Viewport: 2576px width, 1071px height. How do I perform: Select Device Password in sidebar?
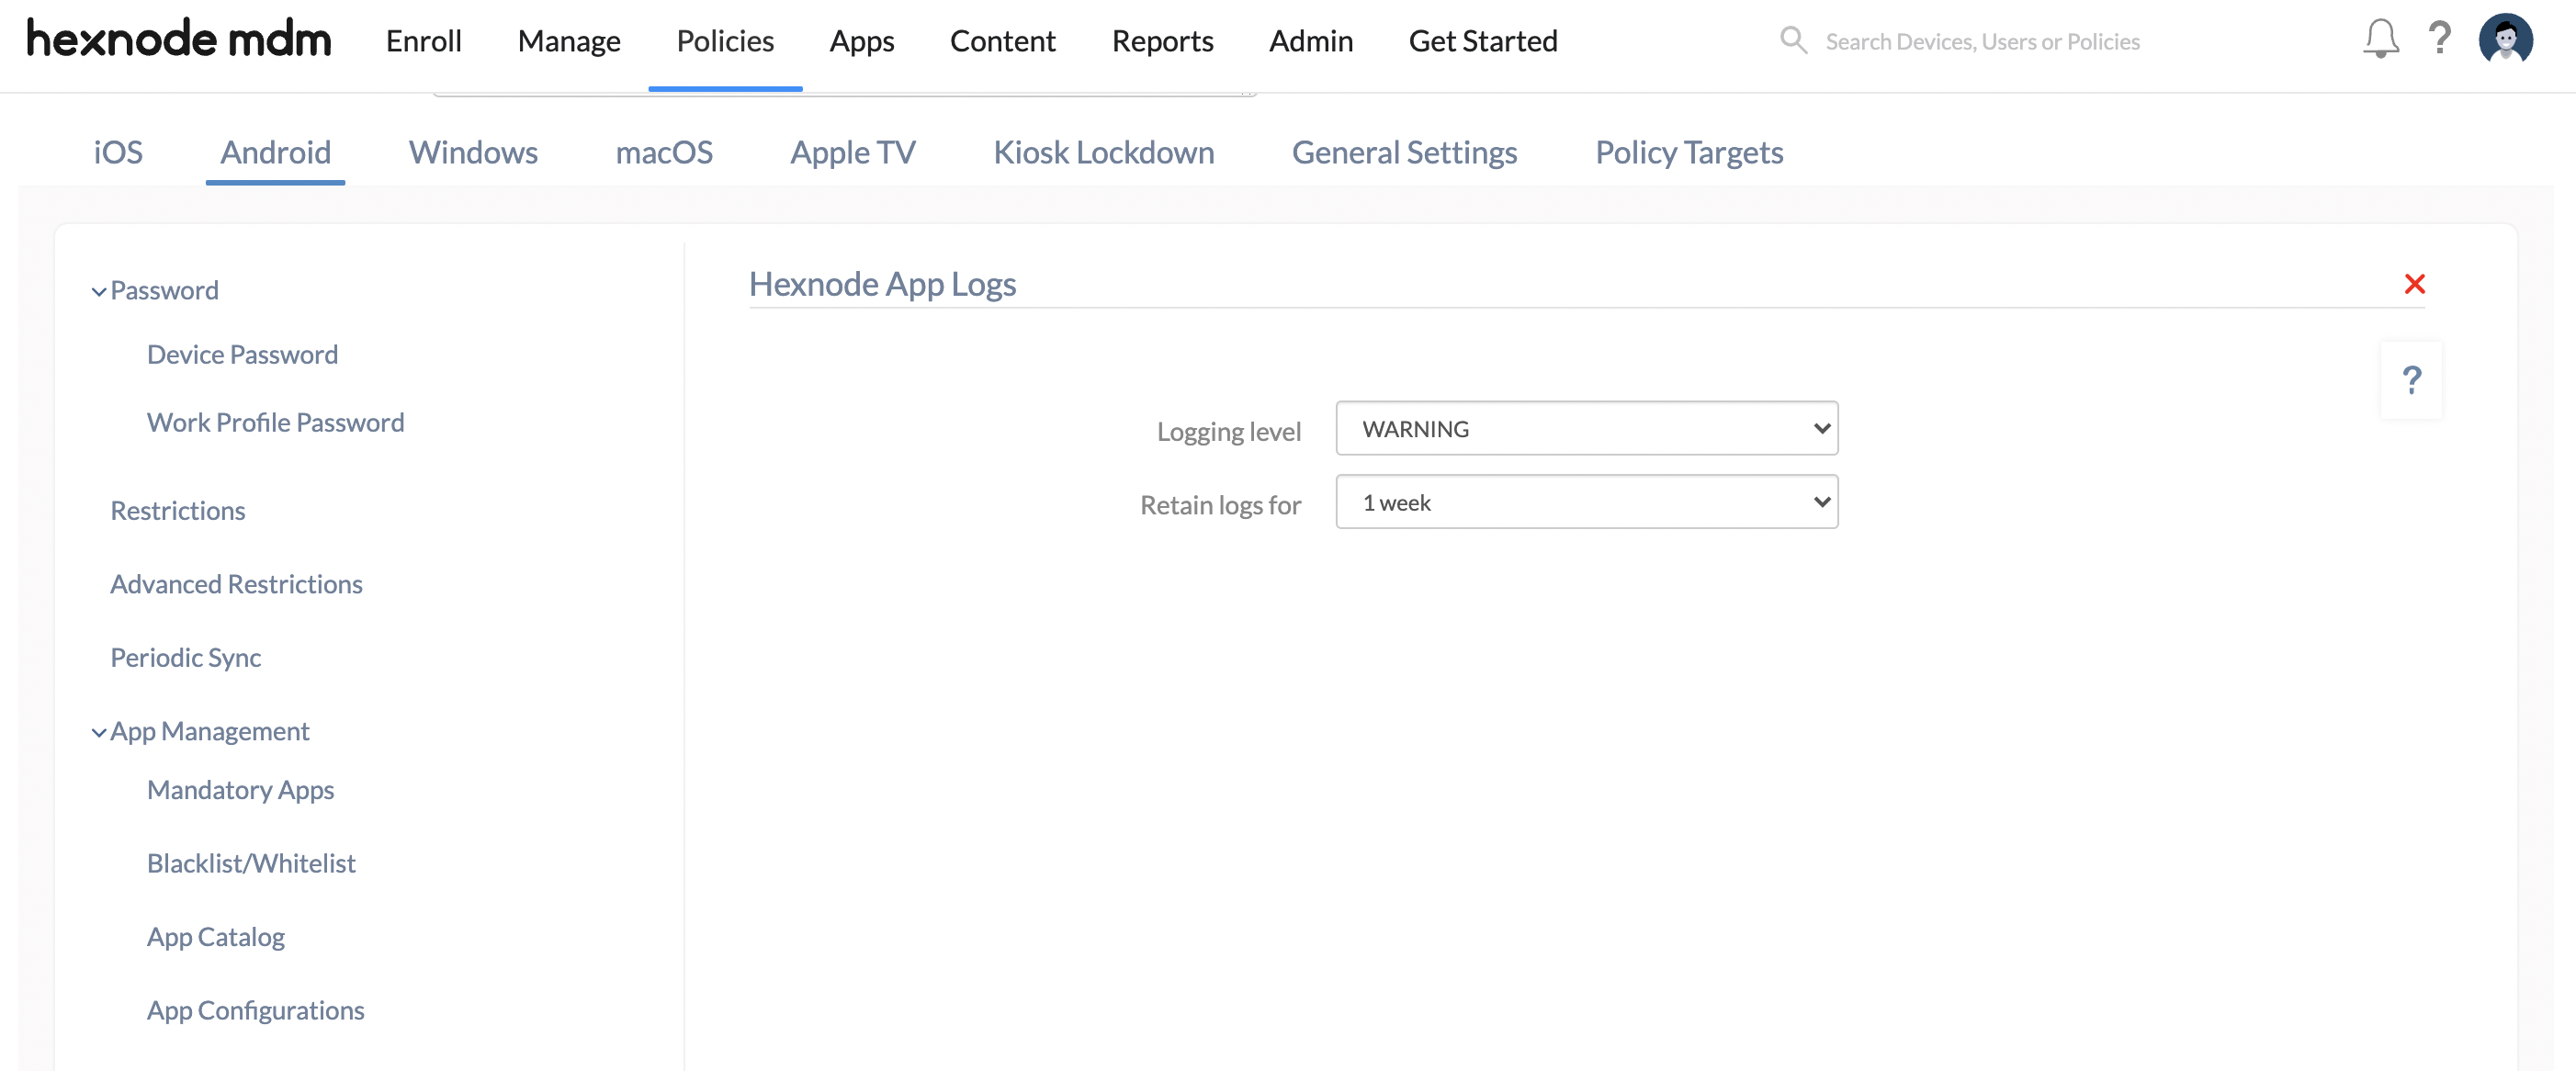tap(242, 354)
